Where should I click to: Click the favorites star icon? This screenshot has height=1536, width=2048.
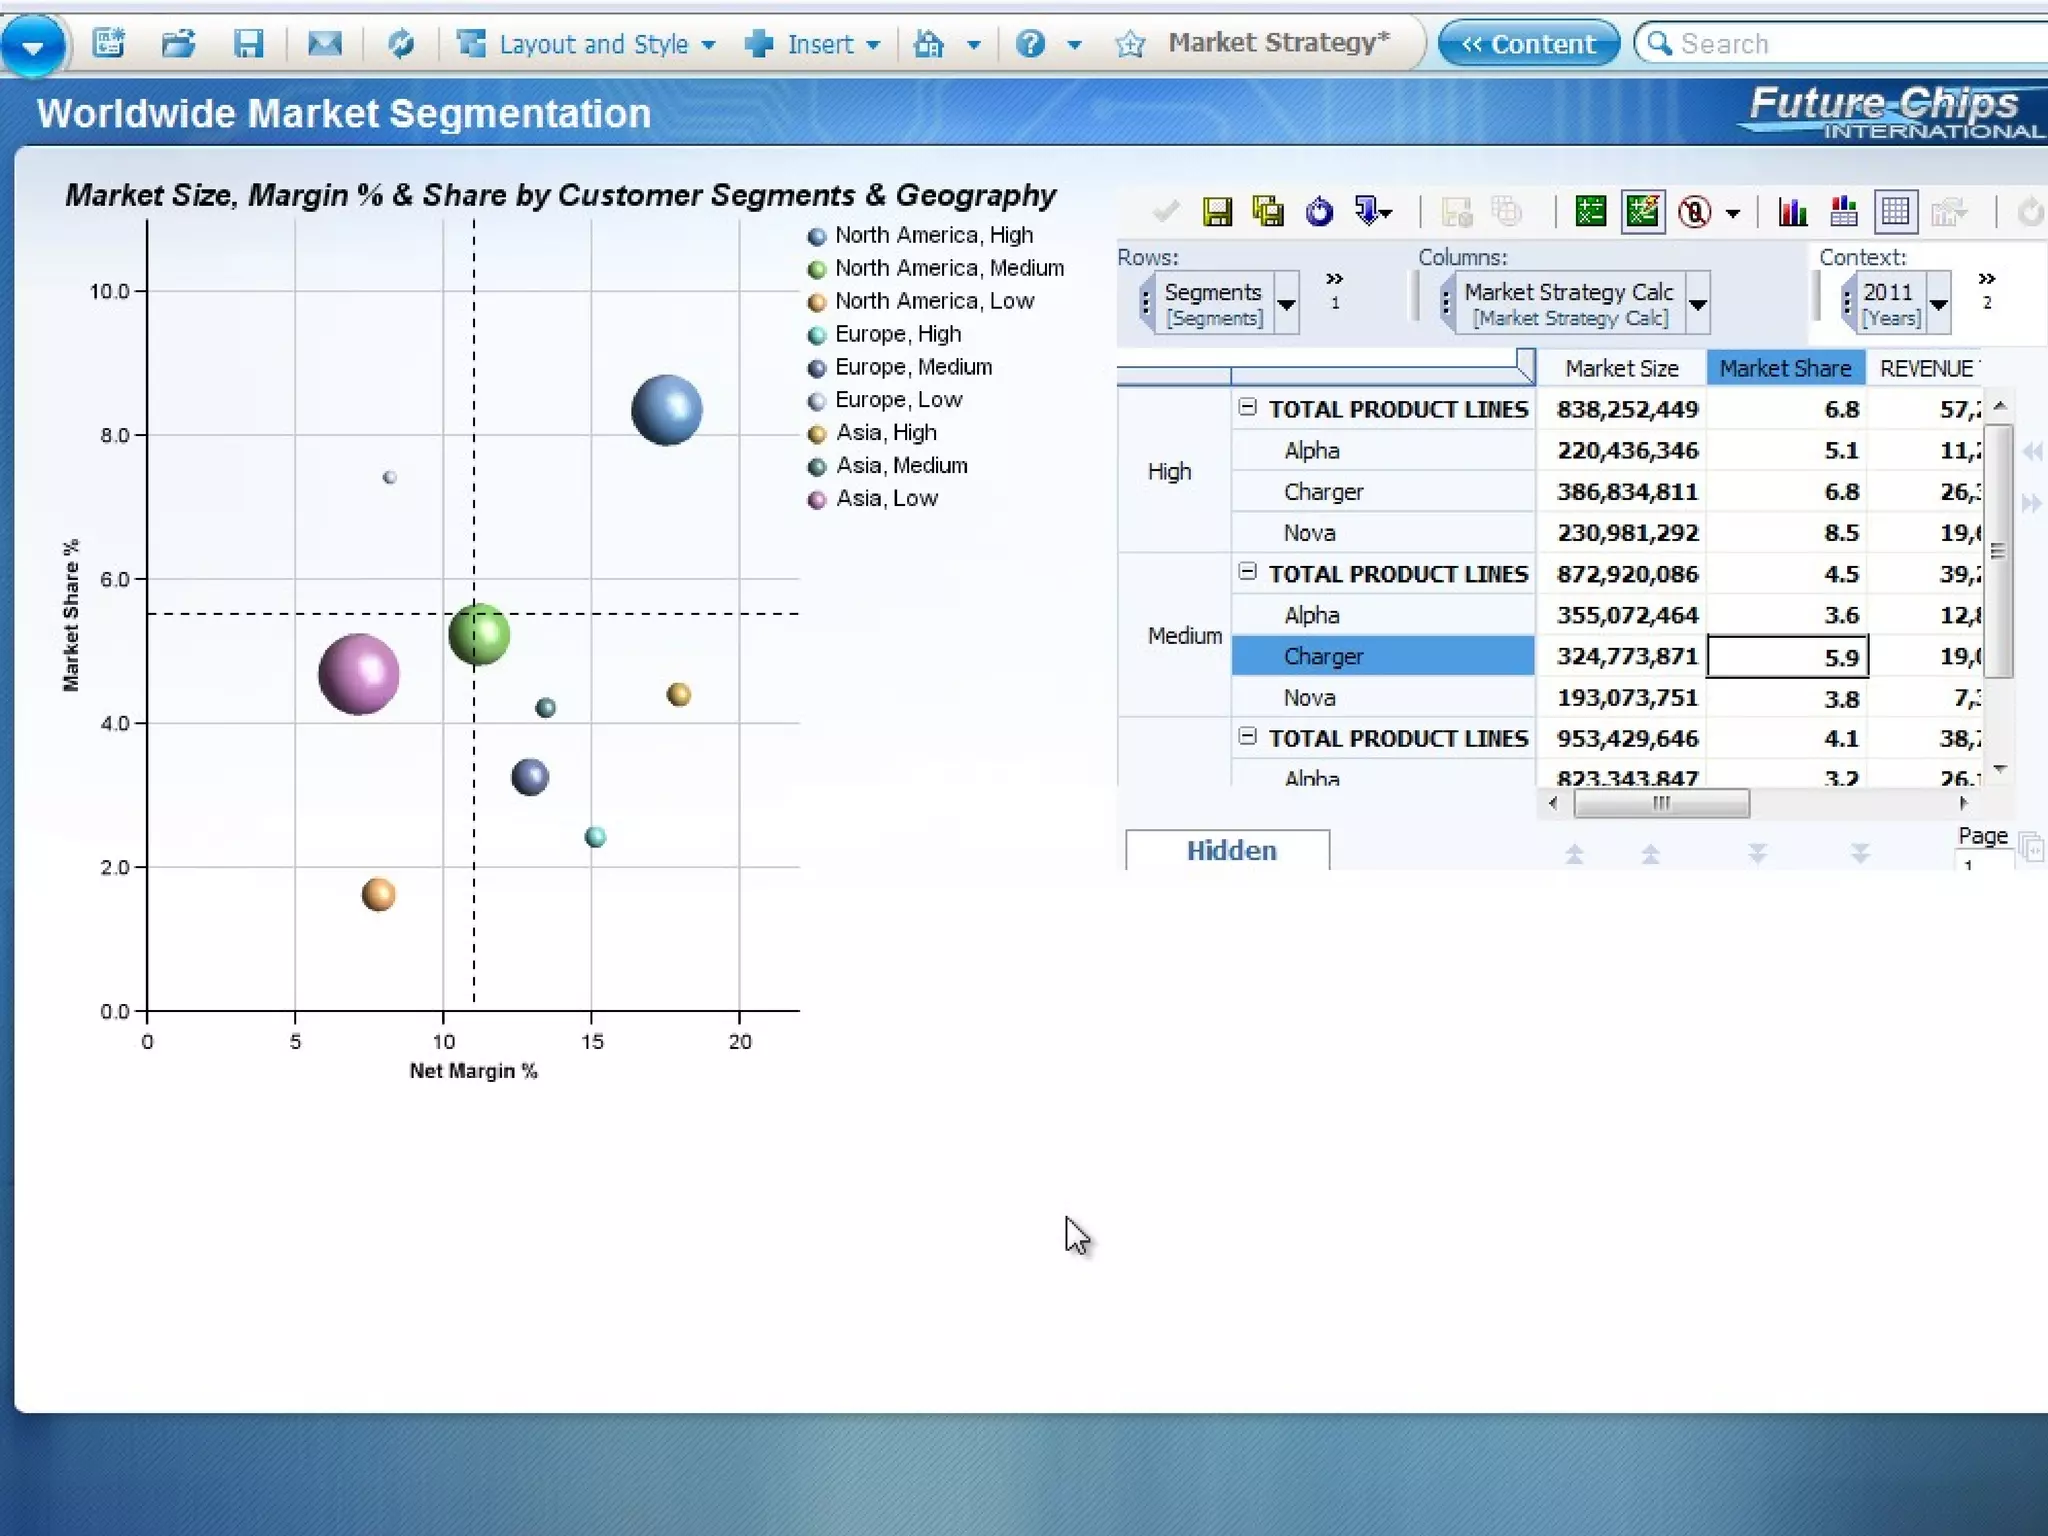(x=1130, y=44)
